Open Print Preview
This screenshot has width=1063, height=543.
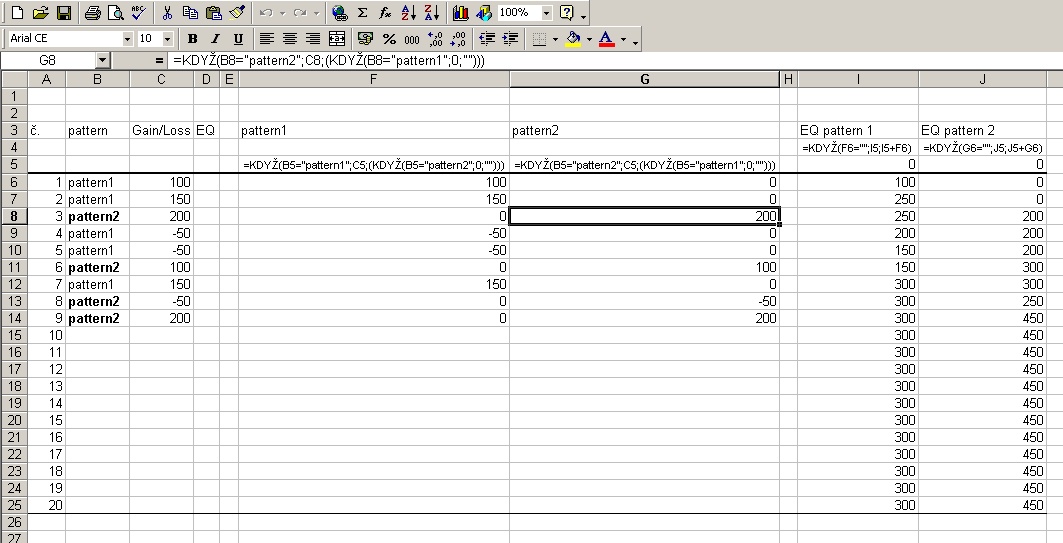116,12
